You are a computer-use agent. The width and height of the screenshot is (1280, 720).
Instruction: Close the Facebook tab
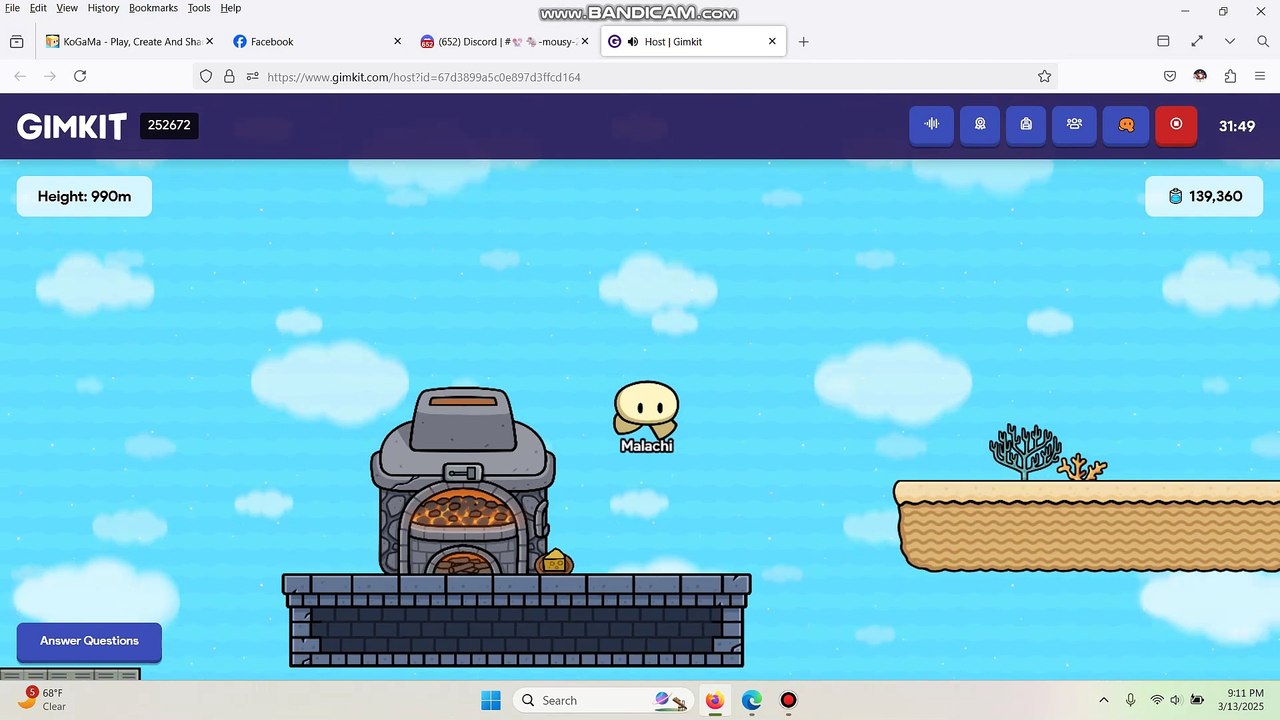397,42
